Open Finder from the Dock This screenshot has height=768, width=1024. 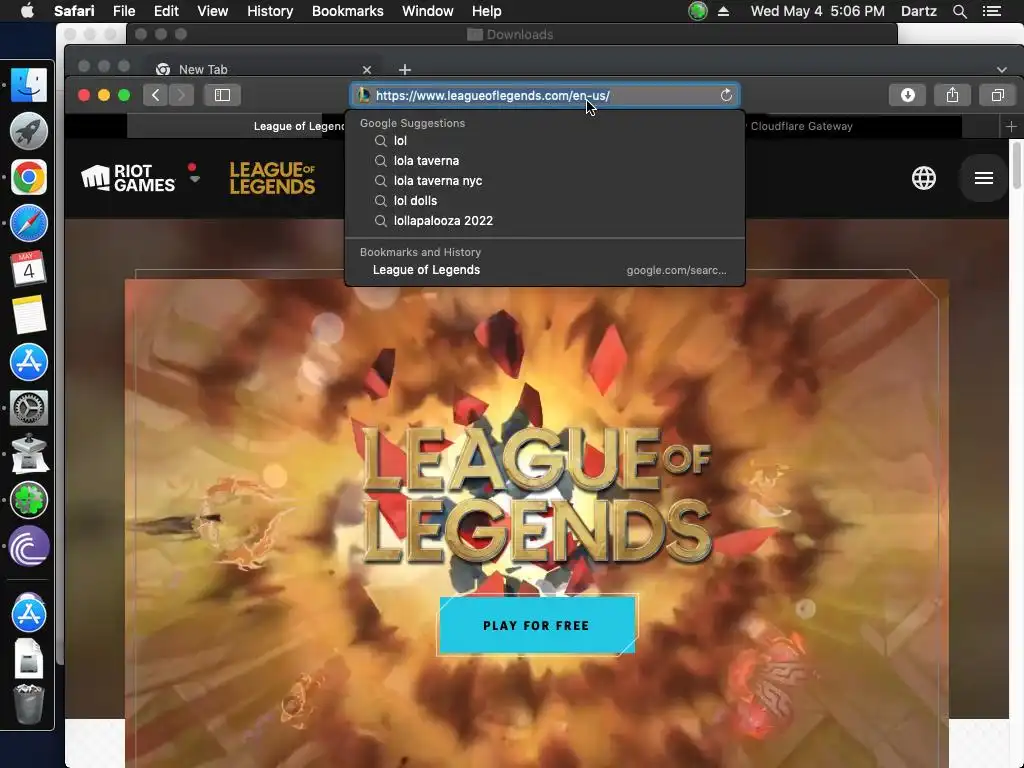tap(29, 85)
